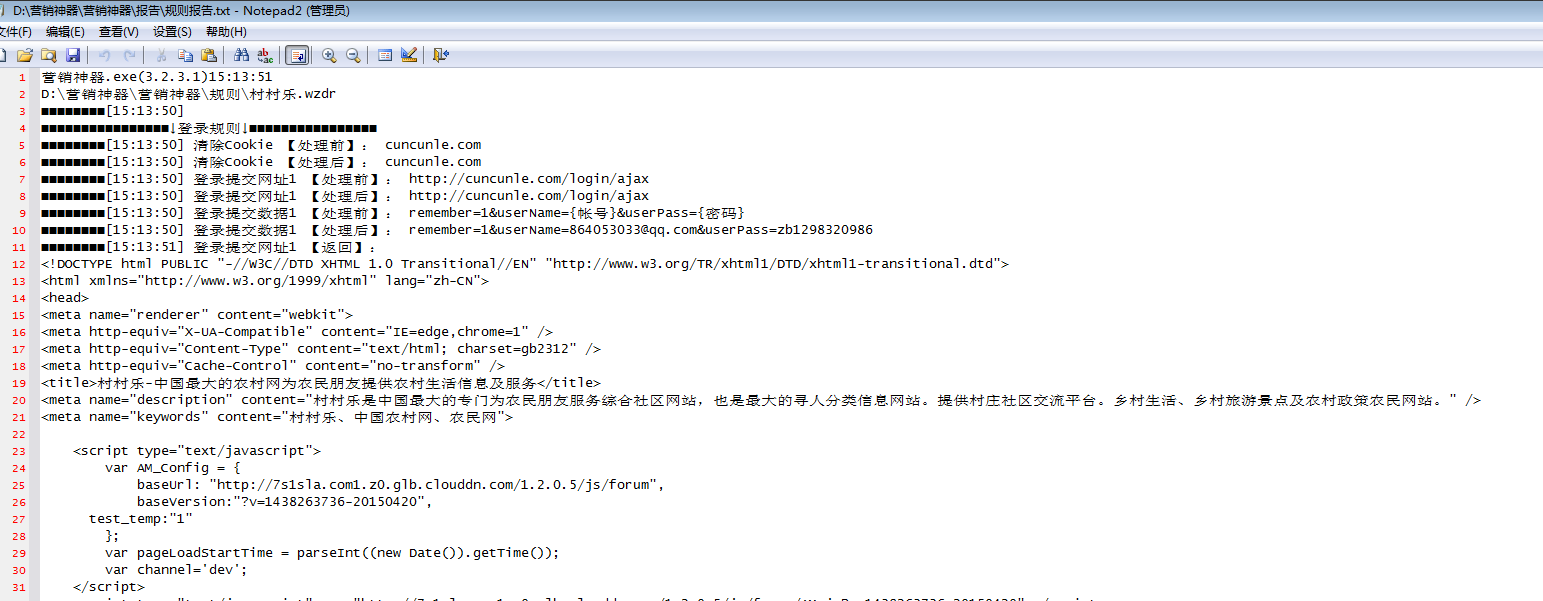Image resolution: width=1543 pixels, height=601 pixels.
Task: Open the 设置(S) menu
Action: click(x=172, y=32)
